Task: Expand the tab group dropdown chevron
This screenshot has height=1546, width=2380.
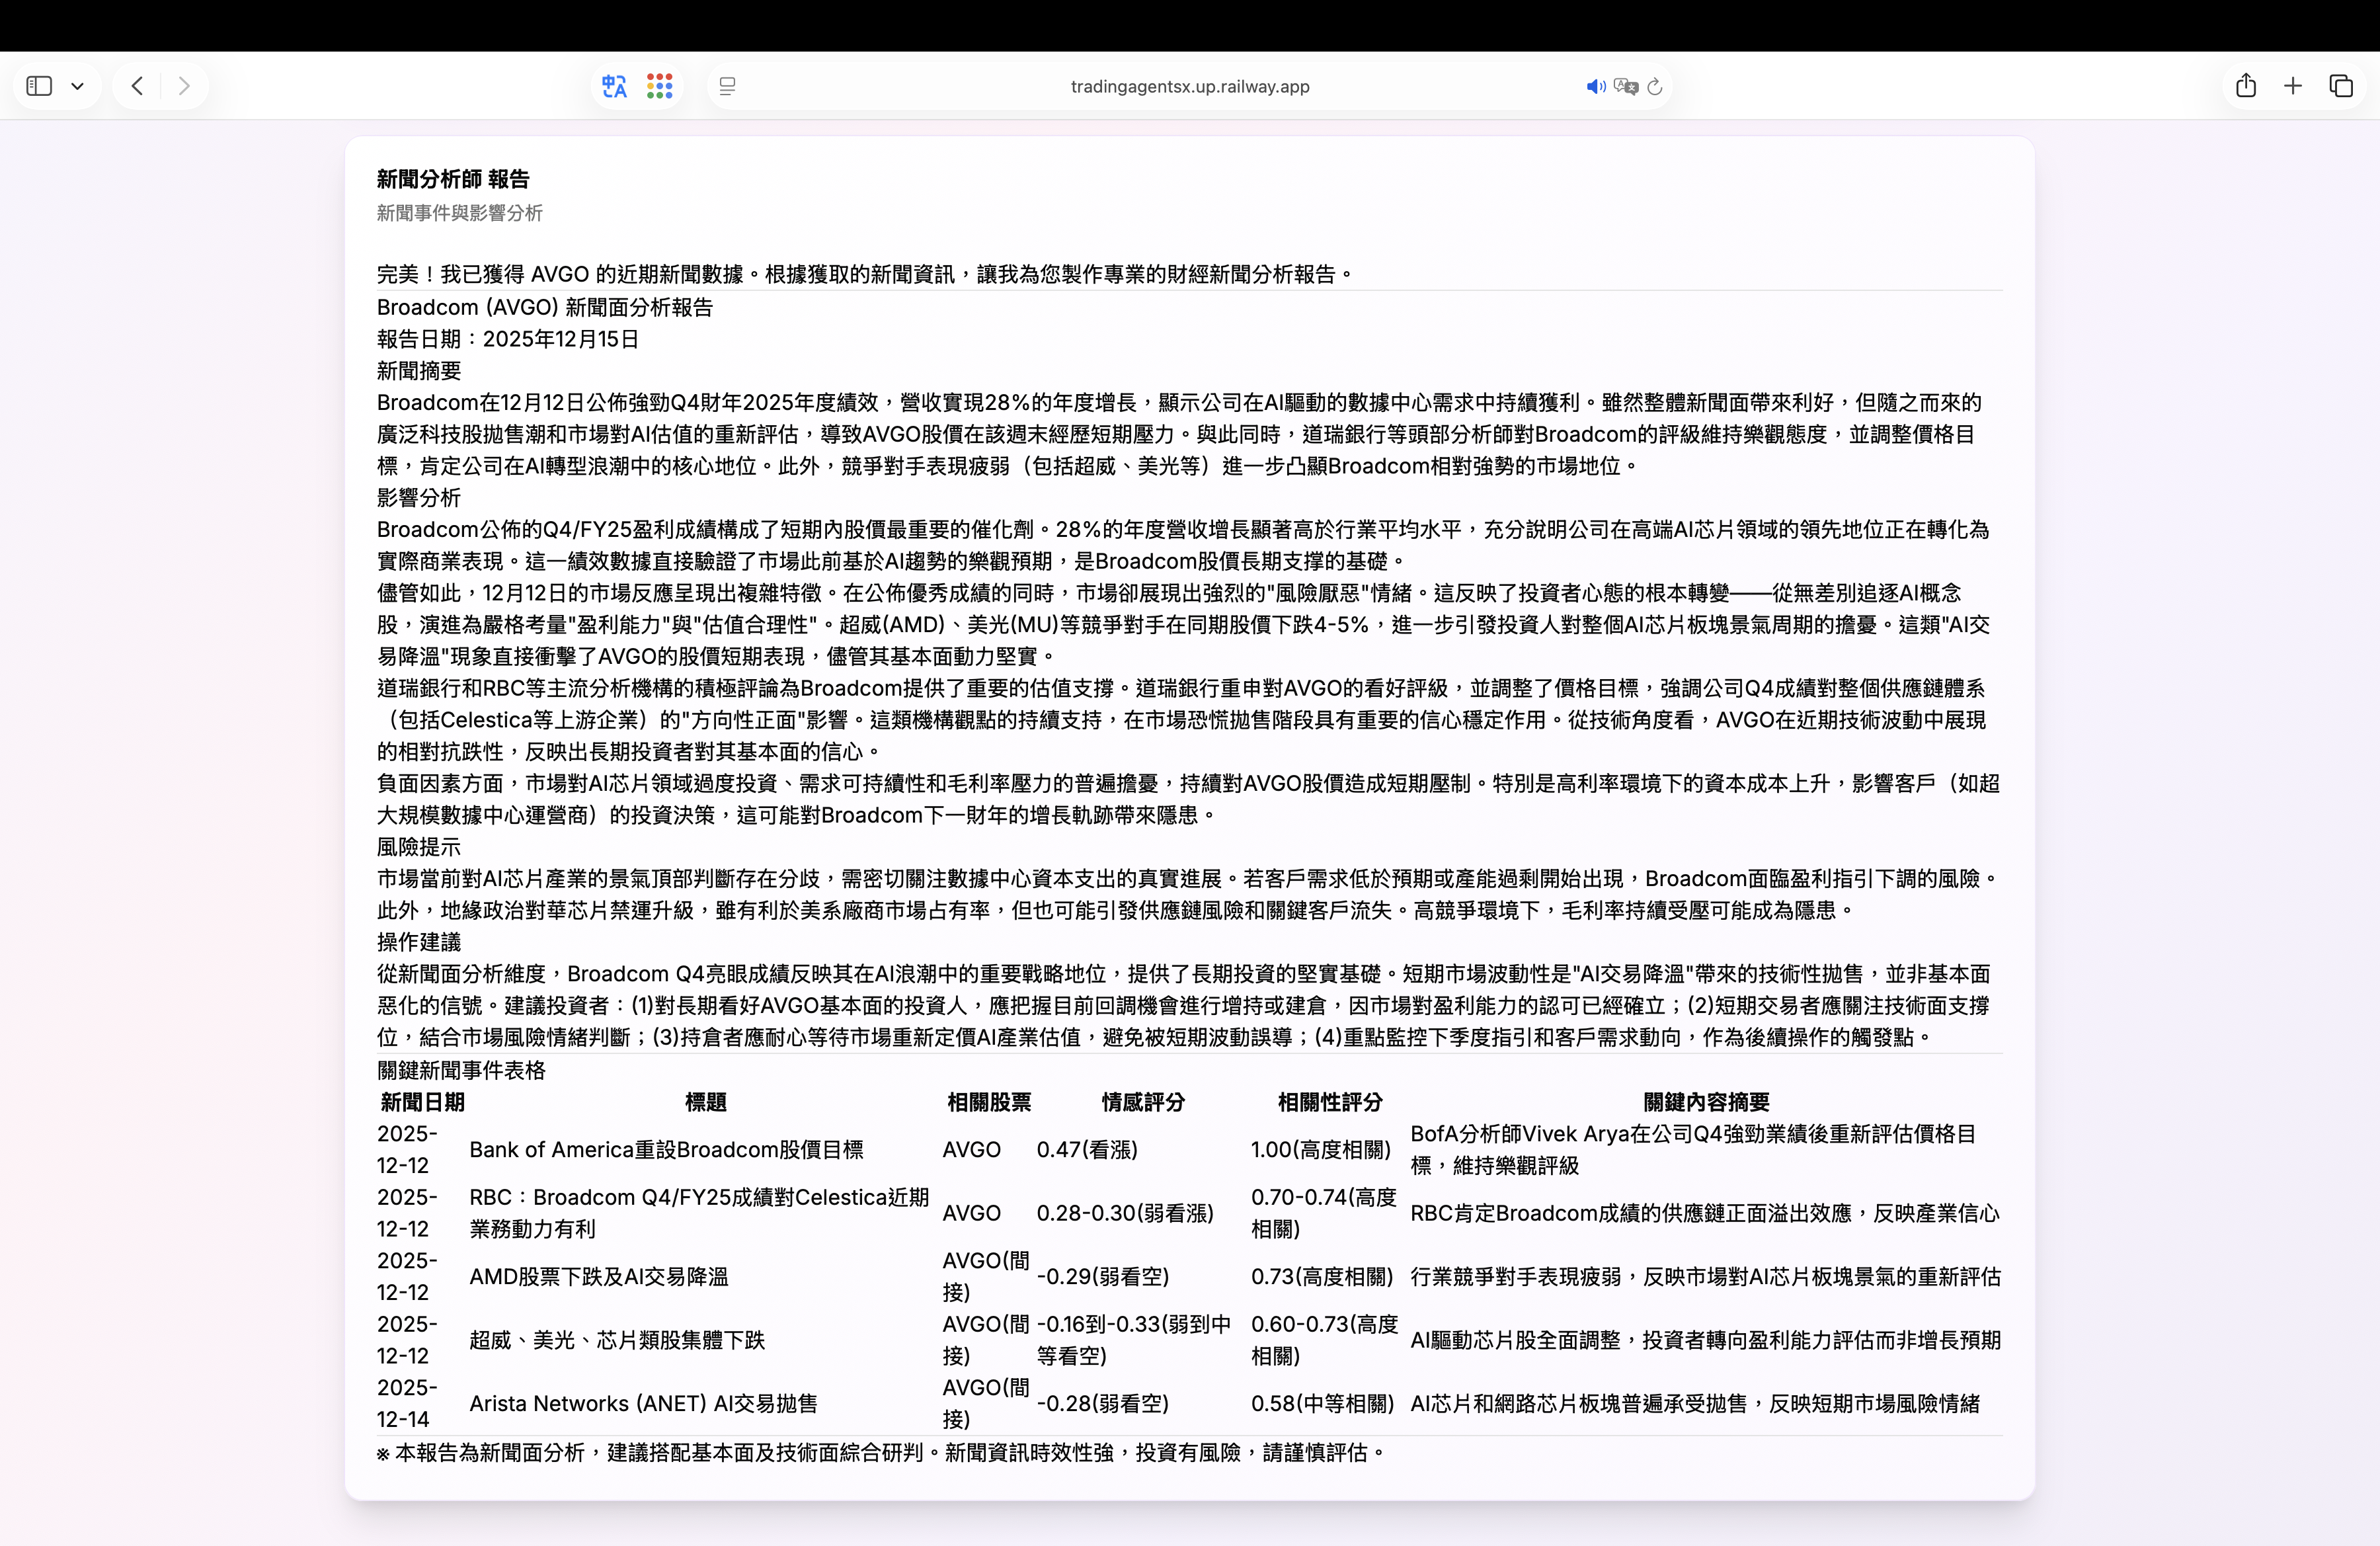Action: tap(78, 86)
